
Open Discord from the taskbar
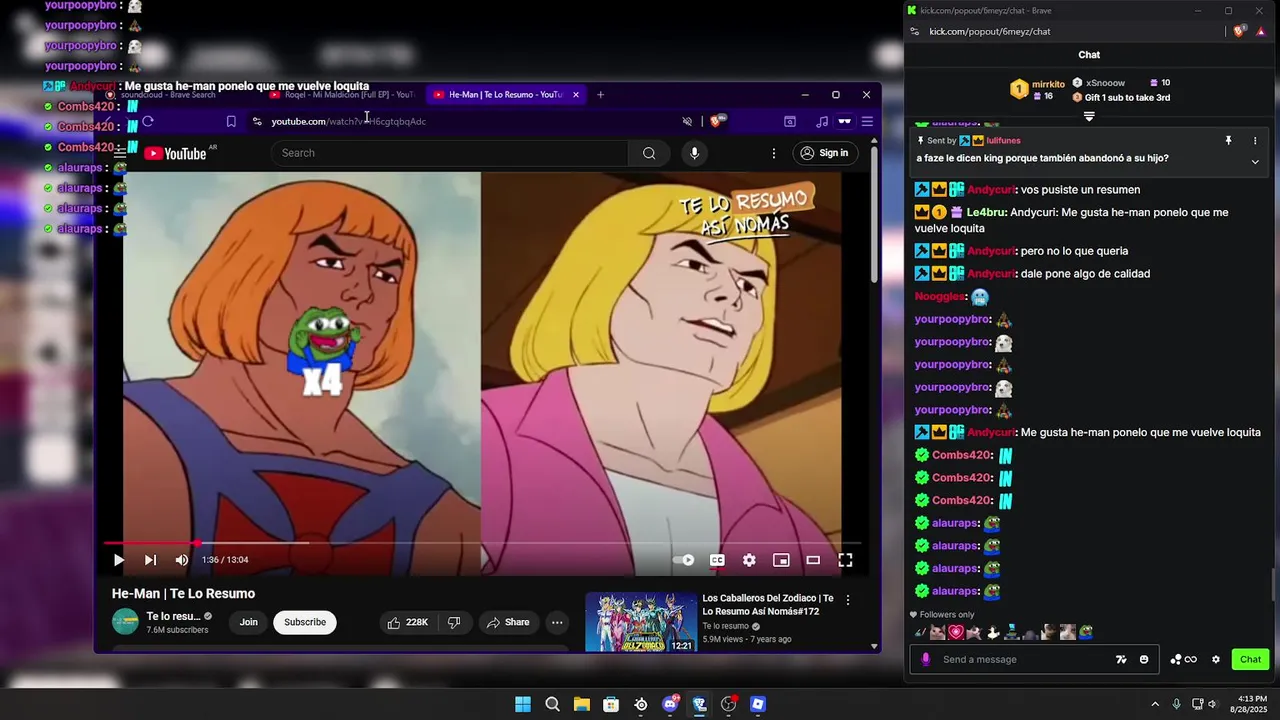pyautogui.click(x=670, y=704)
